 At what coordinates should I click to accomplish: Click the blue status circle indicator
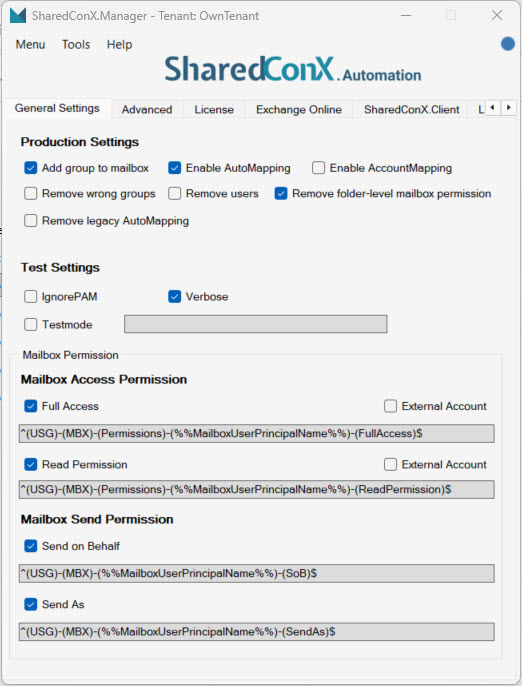(x=508, y=44)
